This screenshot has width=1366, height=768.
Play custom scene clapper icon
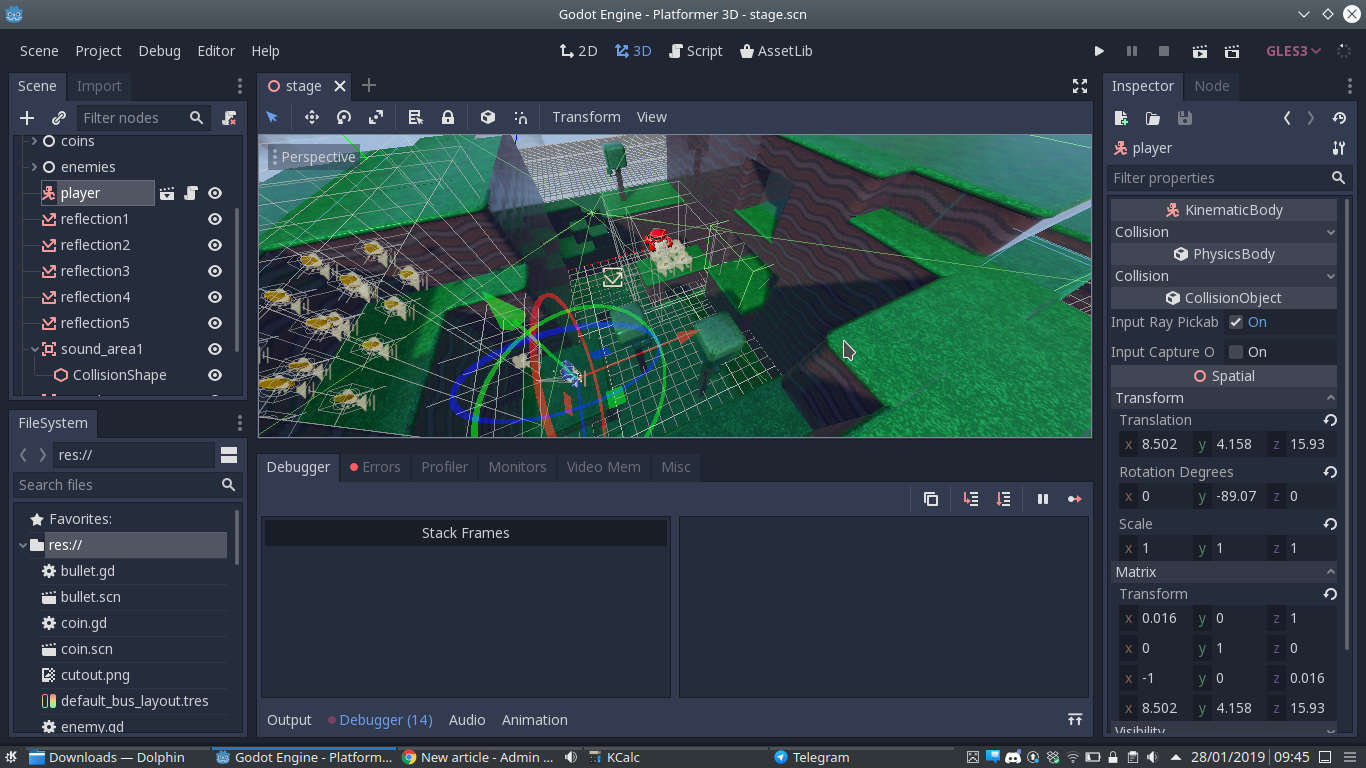pos(1232,51)
